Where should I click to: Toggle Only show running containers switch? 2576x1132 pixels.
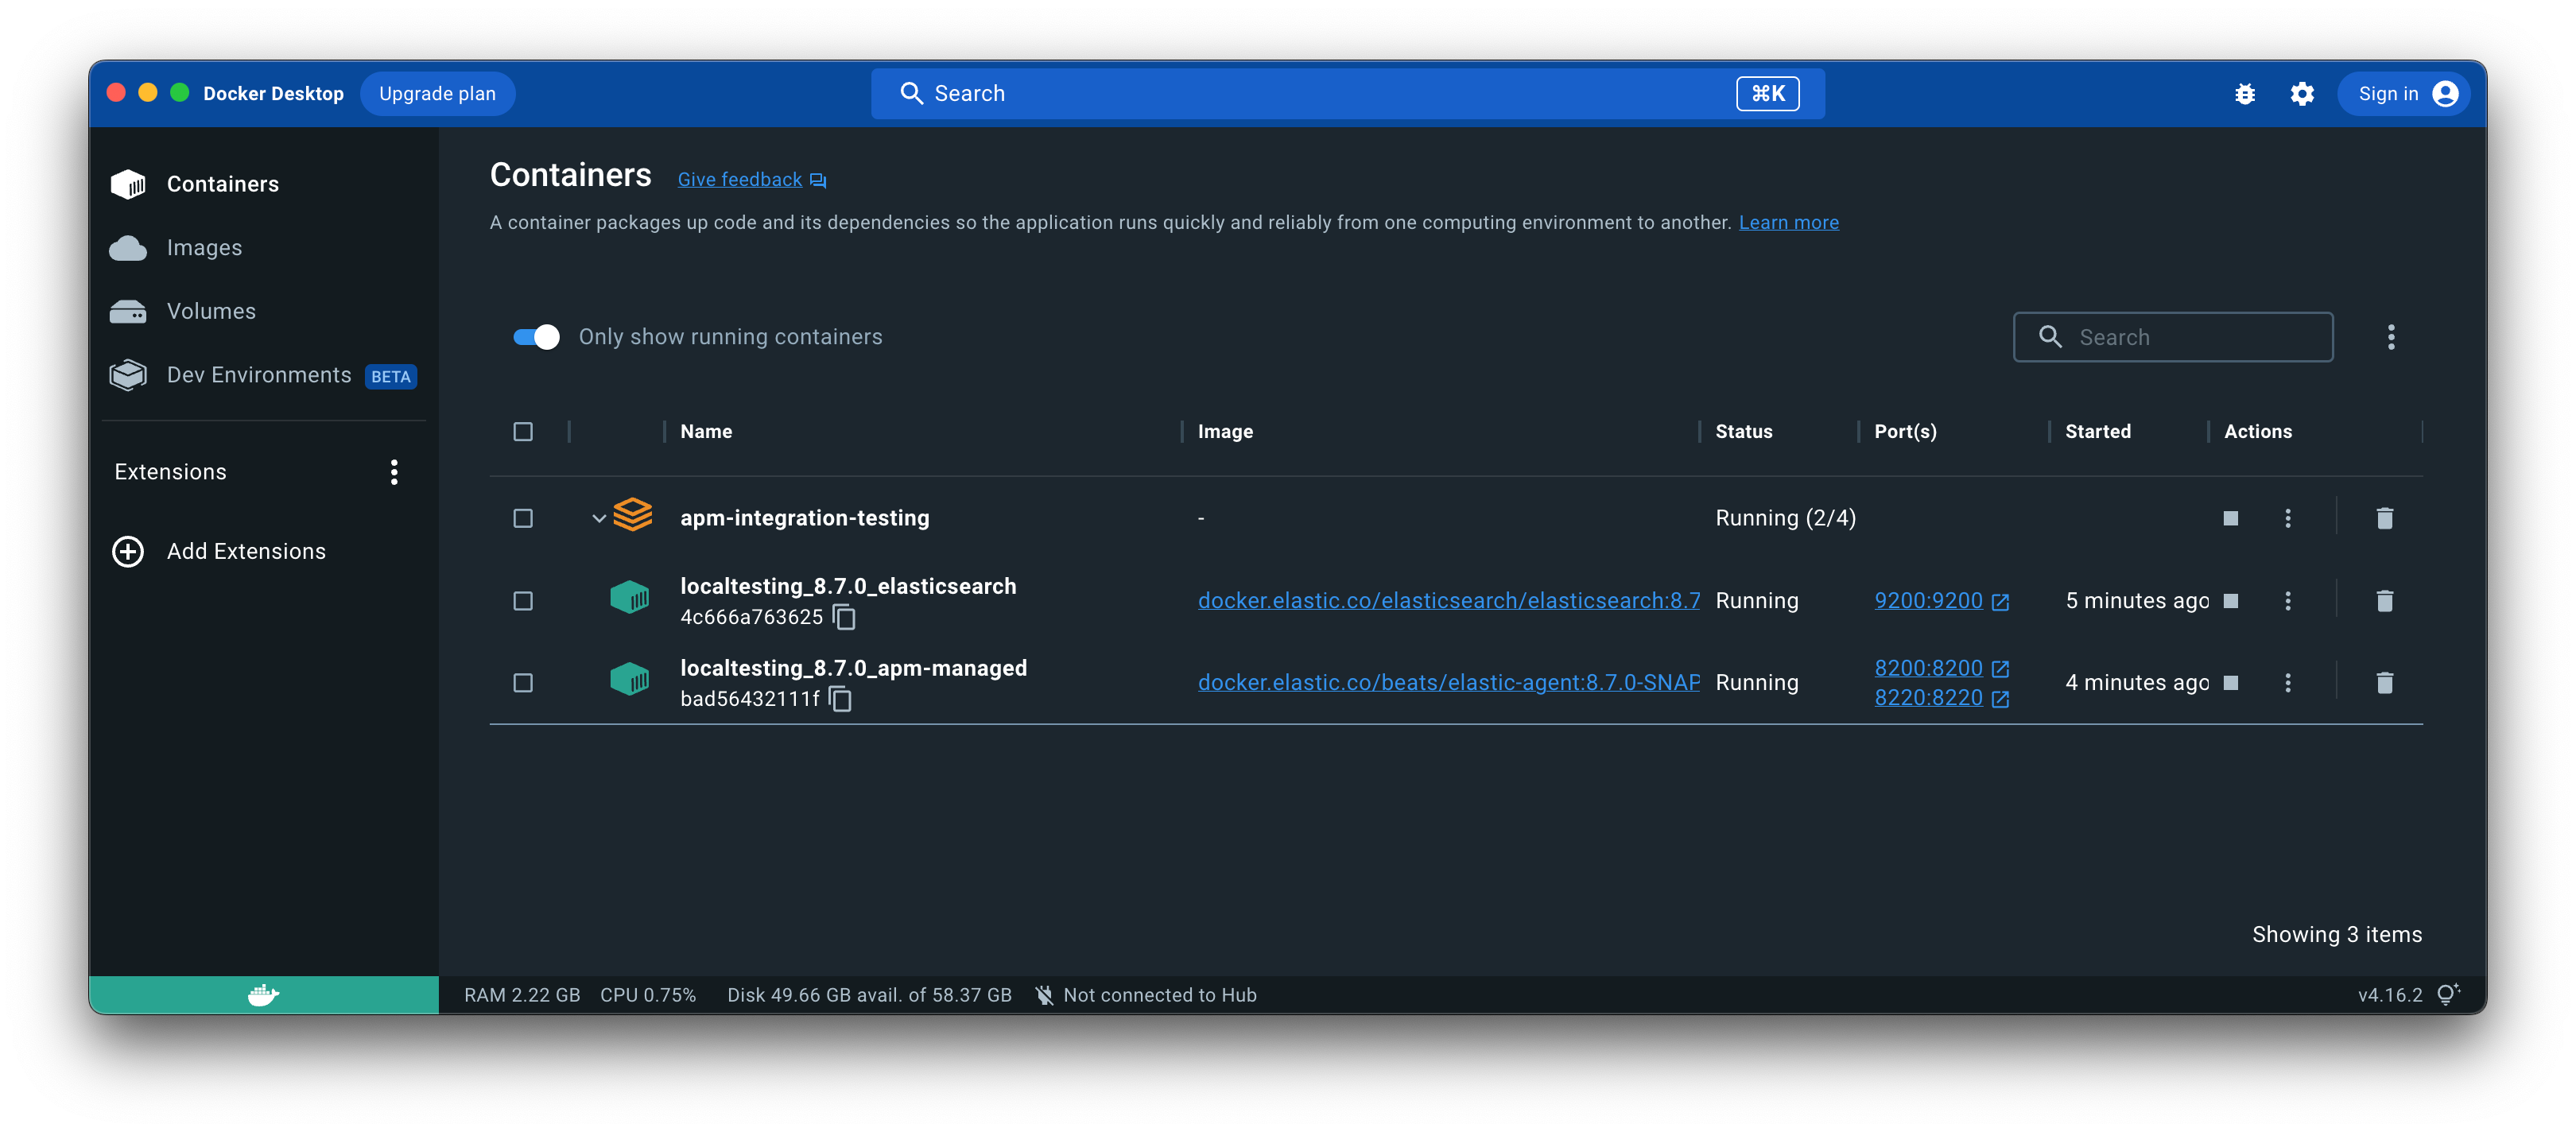[536, 337]
